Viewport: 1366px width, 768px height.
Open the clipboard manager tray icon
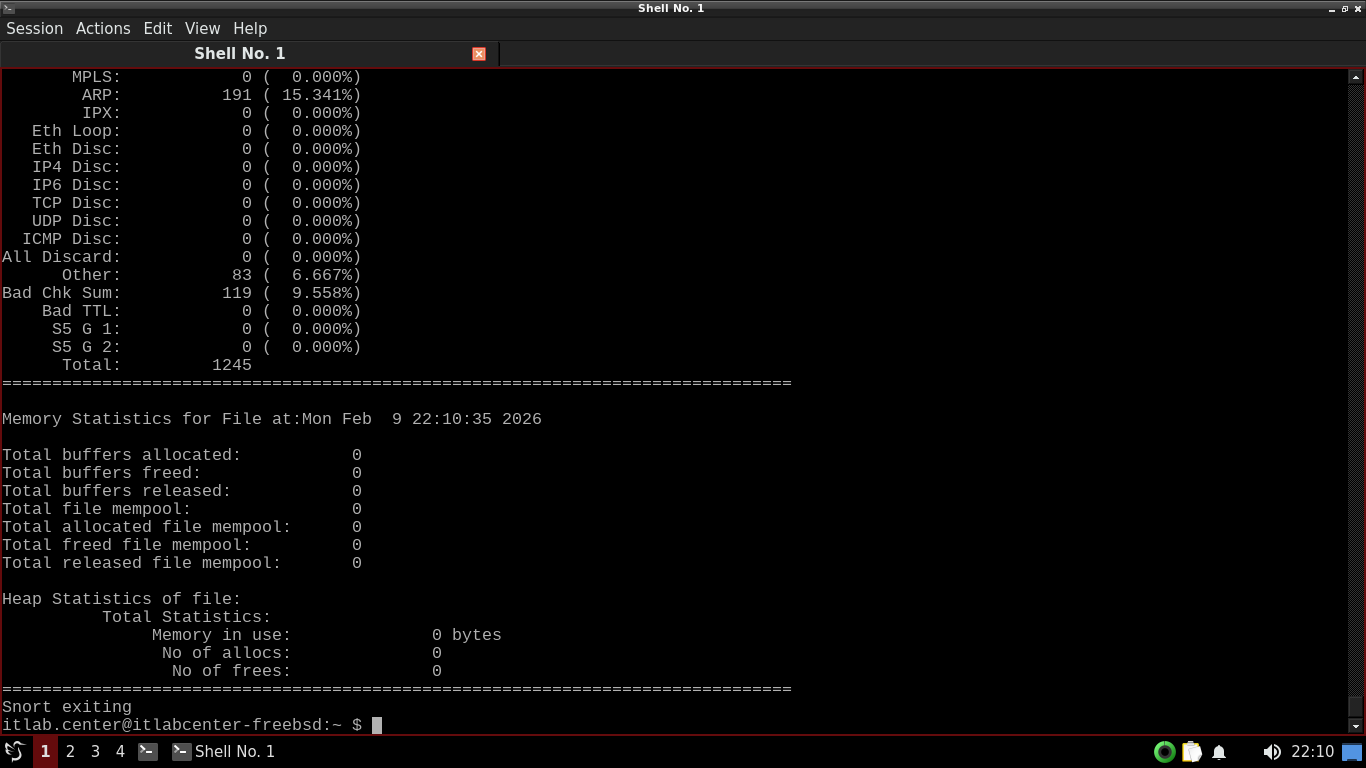pyautogui.click(x=1191, y=752)
